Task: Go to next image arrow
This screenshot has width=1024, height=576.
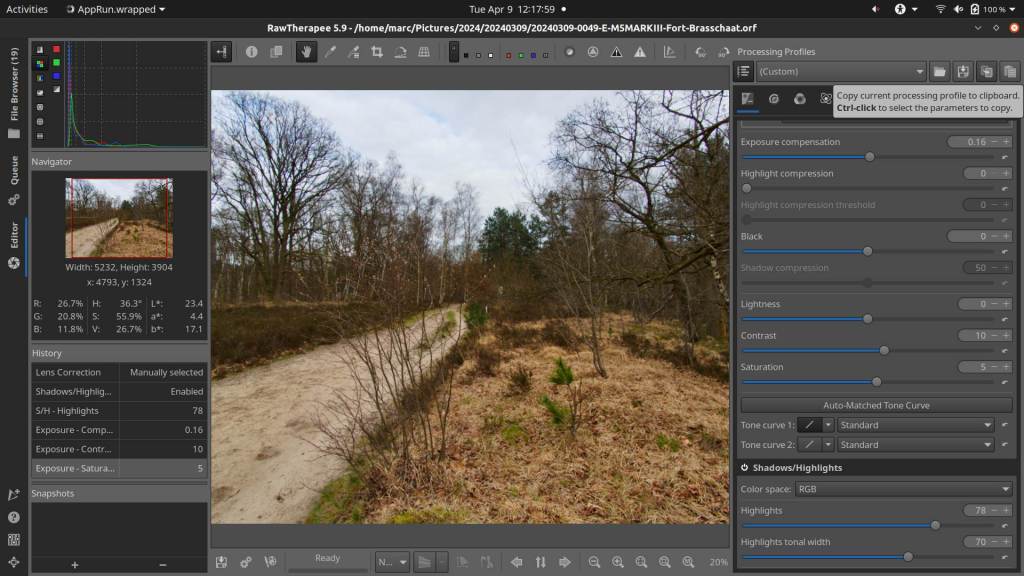Action: pos(565,562)
